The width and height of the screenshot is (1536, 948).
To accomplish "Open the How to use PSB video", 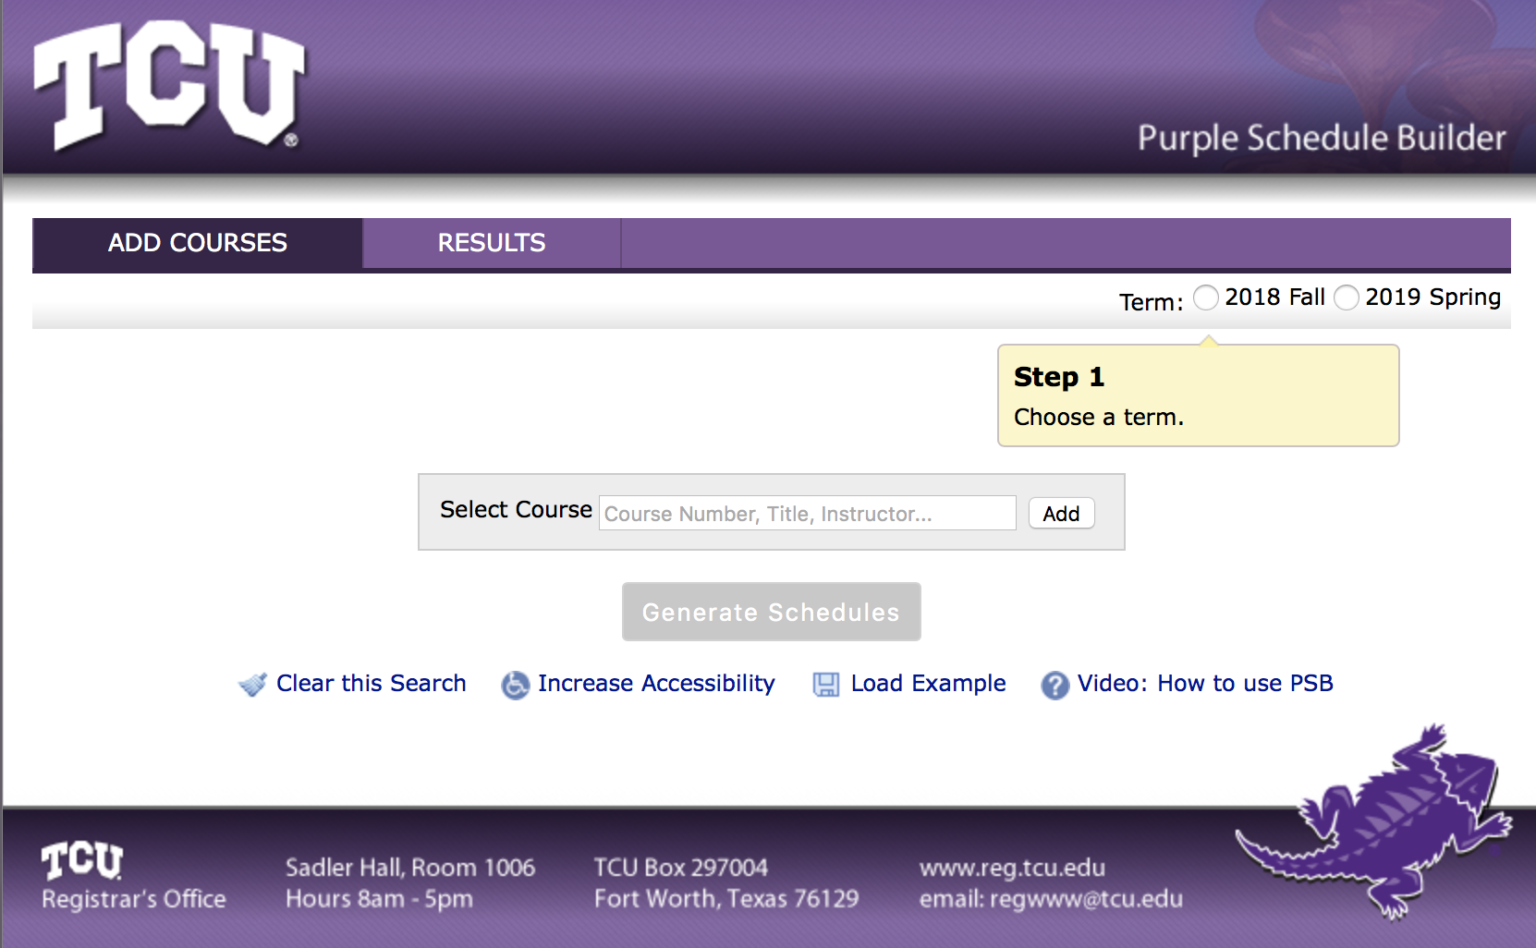I will tap(1205, 684).
